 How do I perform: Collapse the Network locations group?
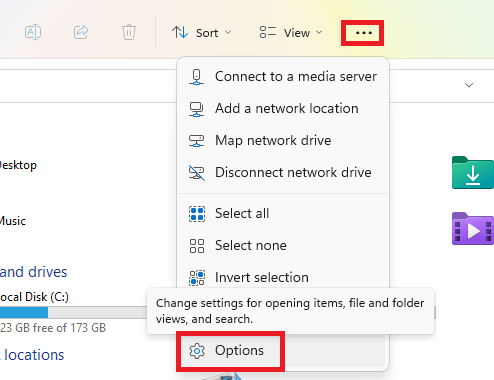(32, 355)
